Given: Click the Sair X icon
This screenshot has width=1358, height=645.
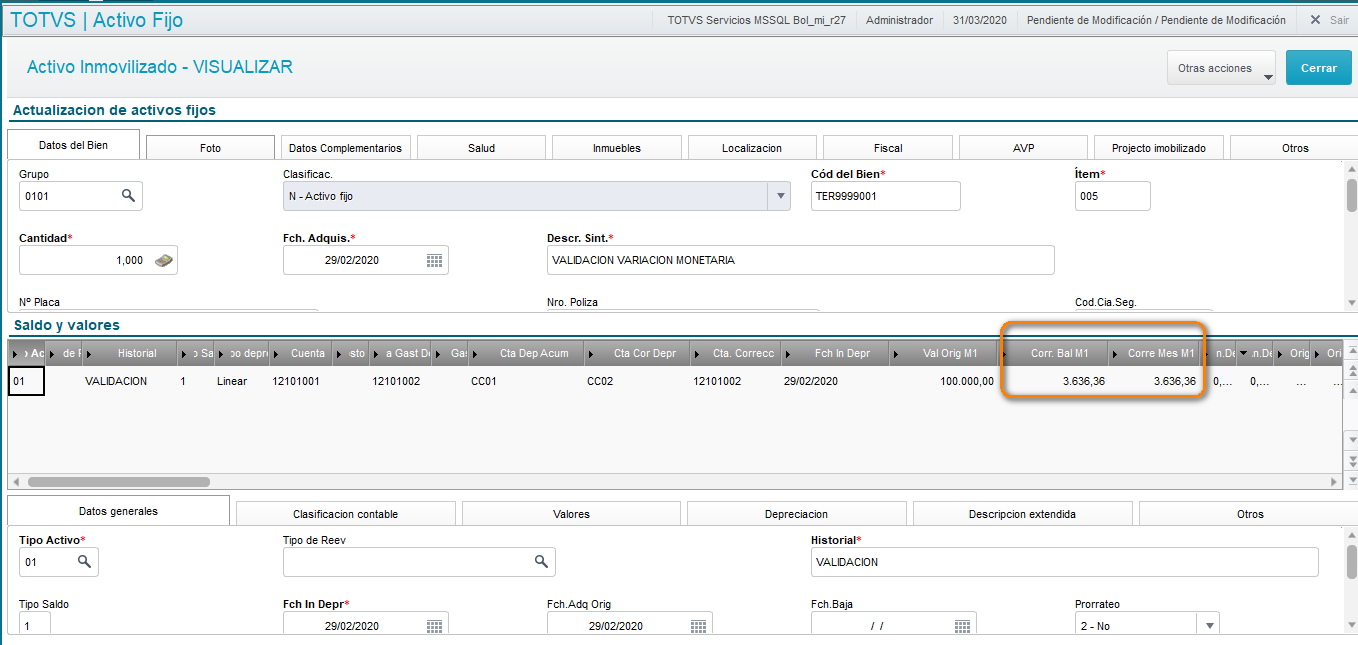Looking at the screenshot, I should (x=1315, y=20).
